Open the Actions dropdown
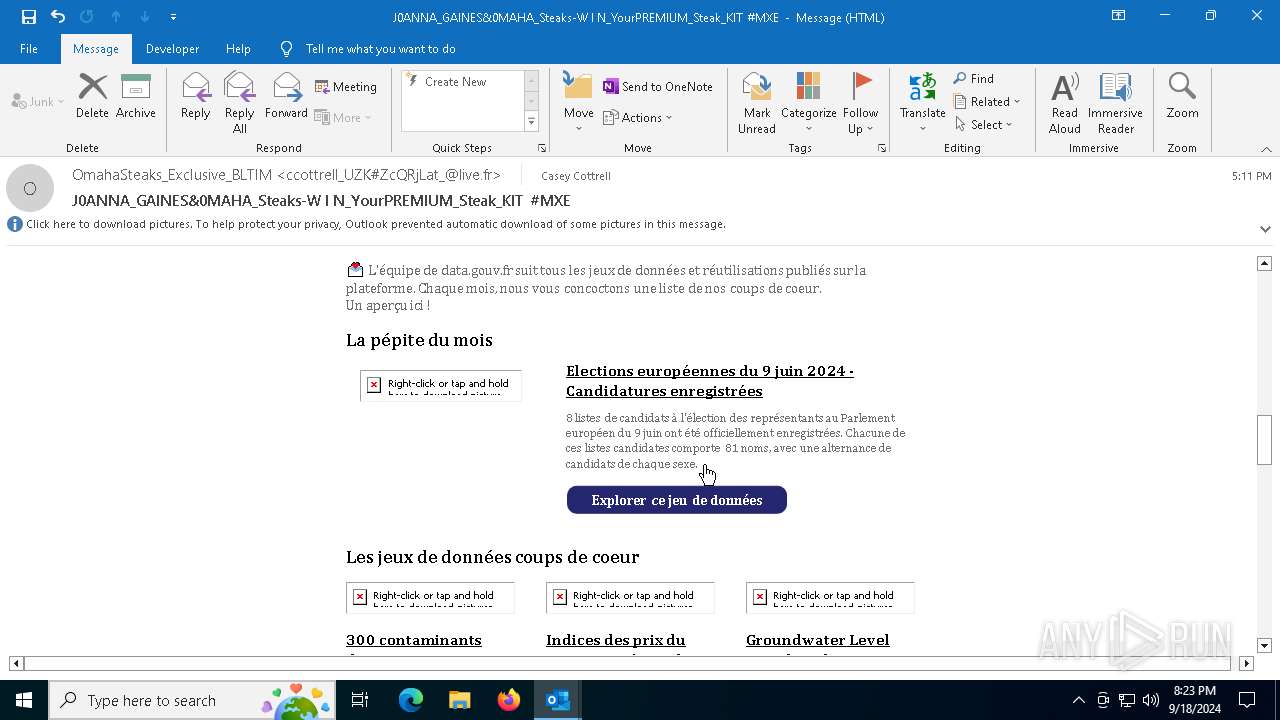Viewport: 1280px width, 720px height. pos(638,117)
